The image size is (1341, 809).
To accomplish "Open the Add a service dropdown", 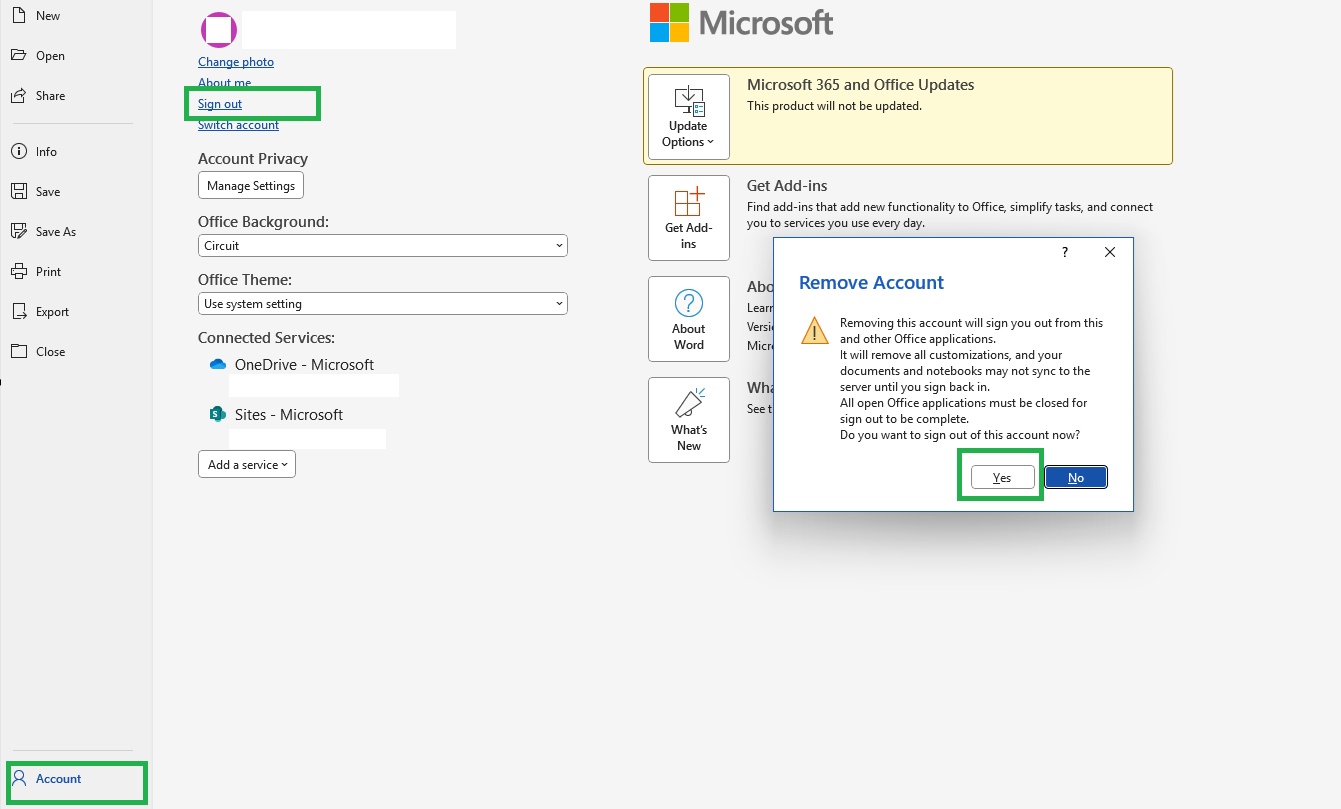I will pyautogui.click(x=247, y=465).
